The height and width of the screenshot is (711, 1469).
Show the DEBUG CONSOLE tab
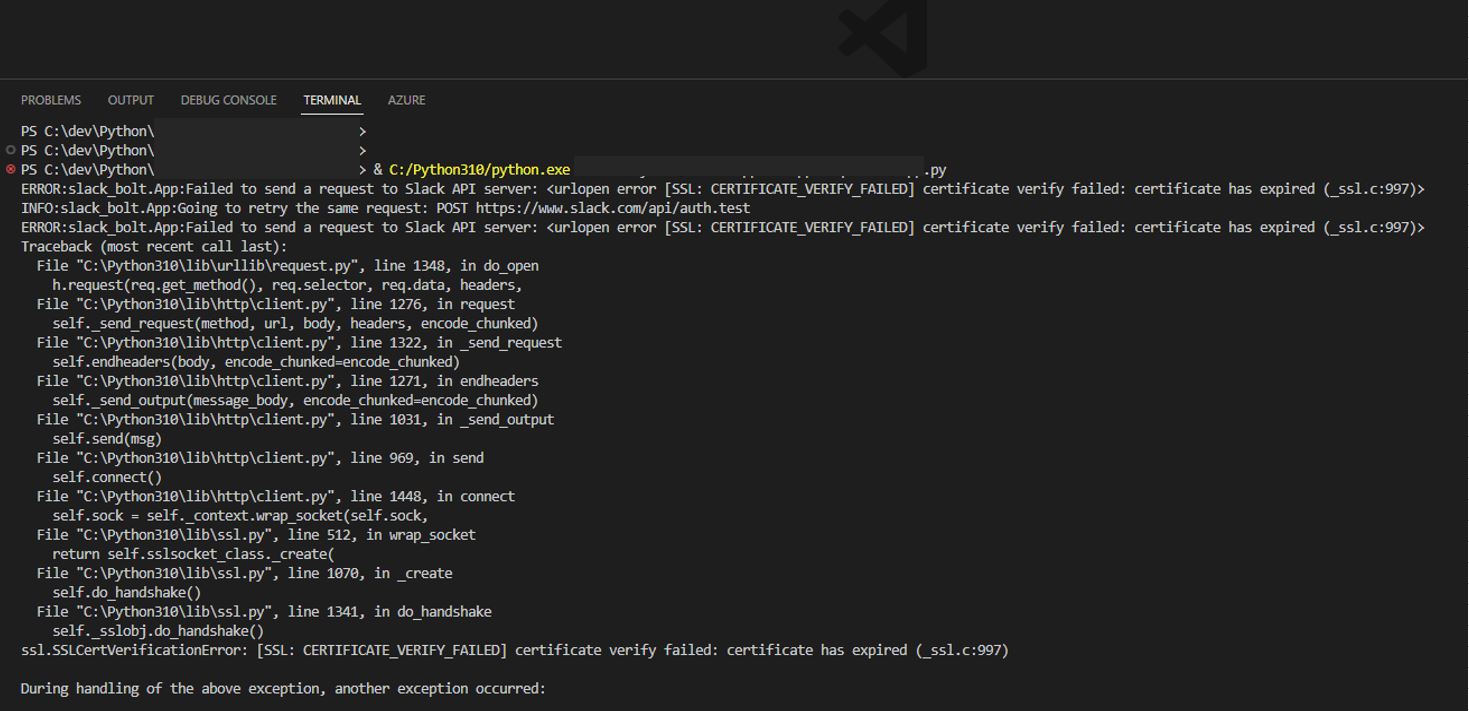pos(229,100)
